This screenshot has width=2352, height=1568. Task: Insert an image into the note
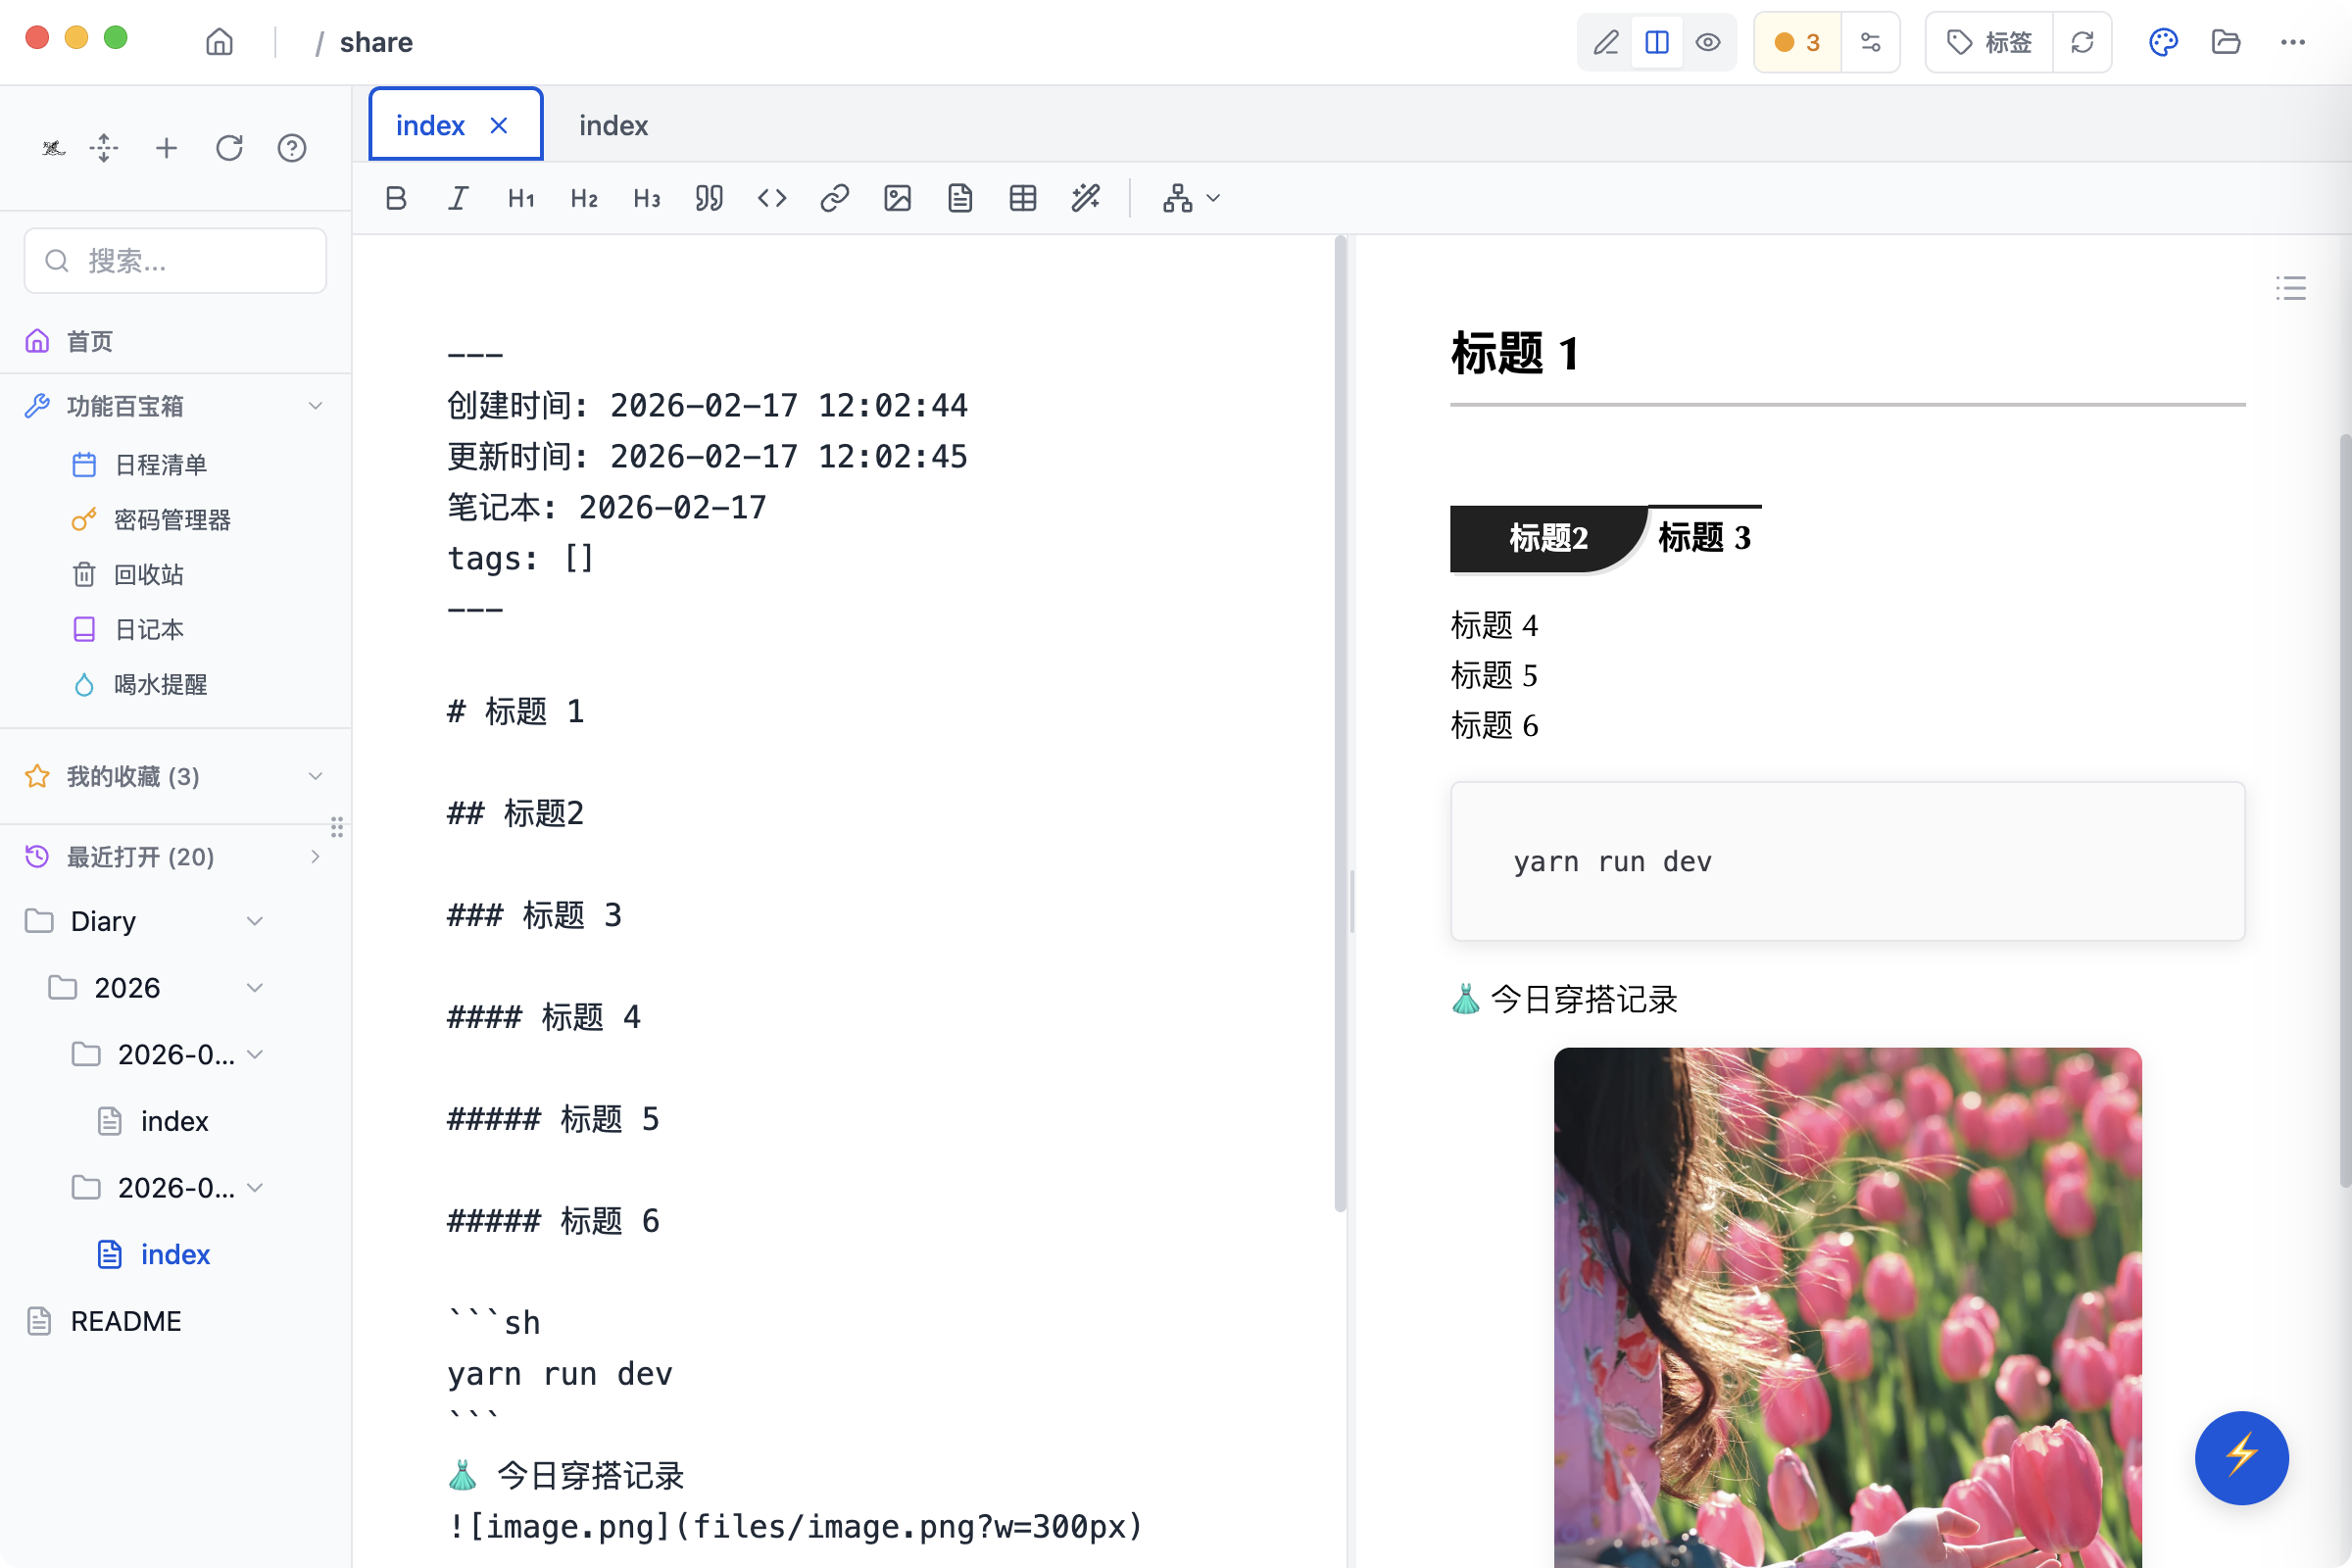[x=897, y=198]
